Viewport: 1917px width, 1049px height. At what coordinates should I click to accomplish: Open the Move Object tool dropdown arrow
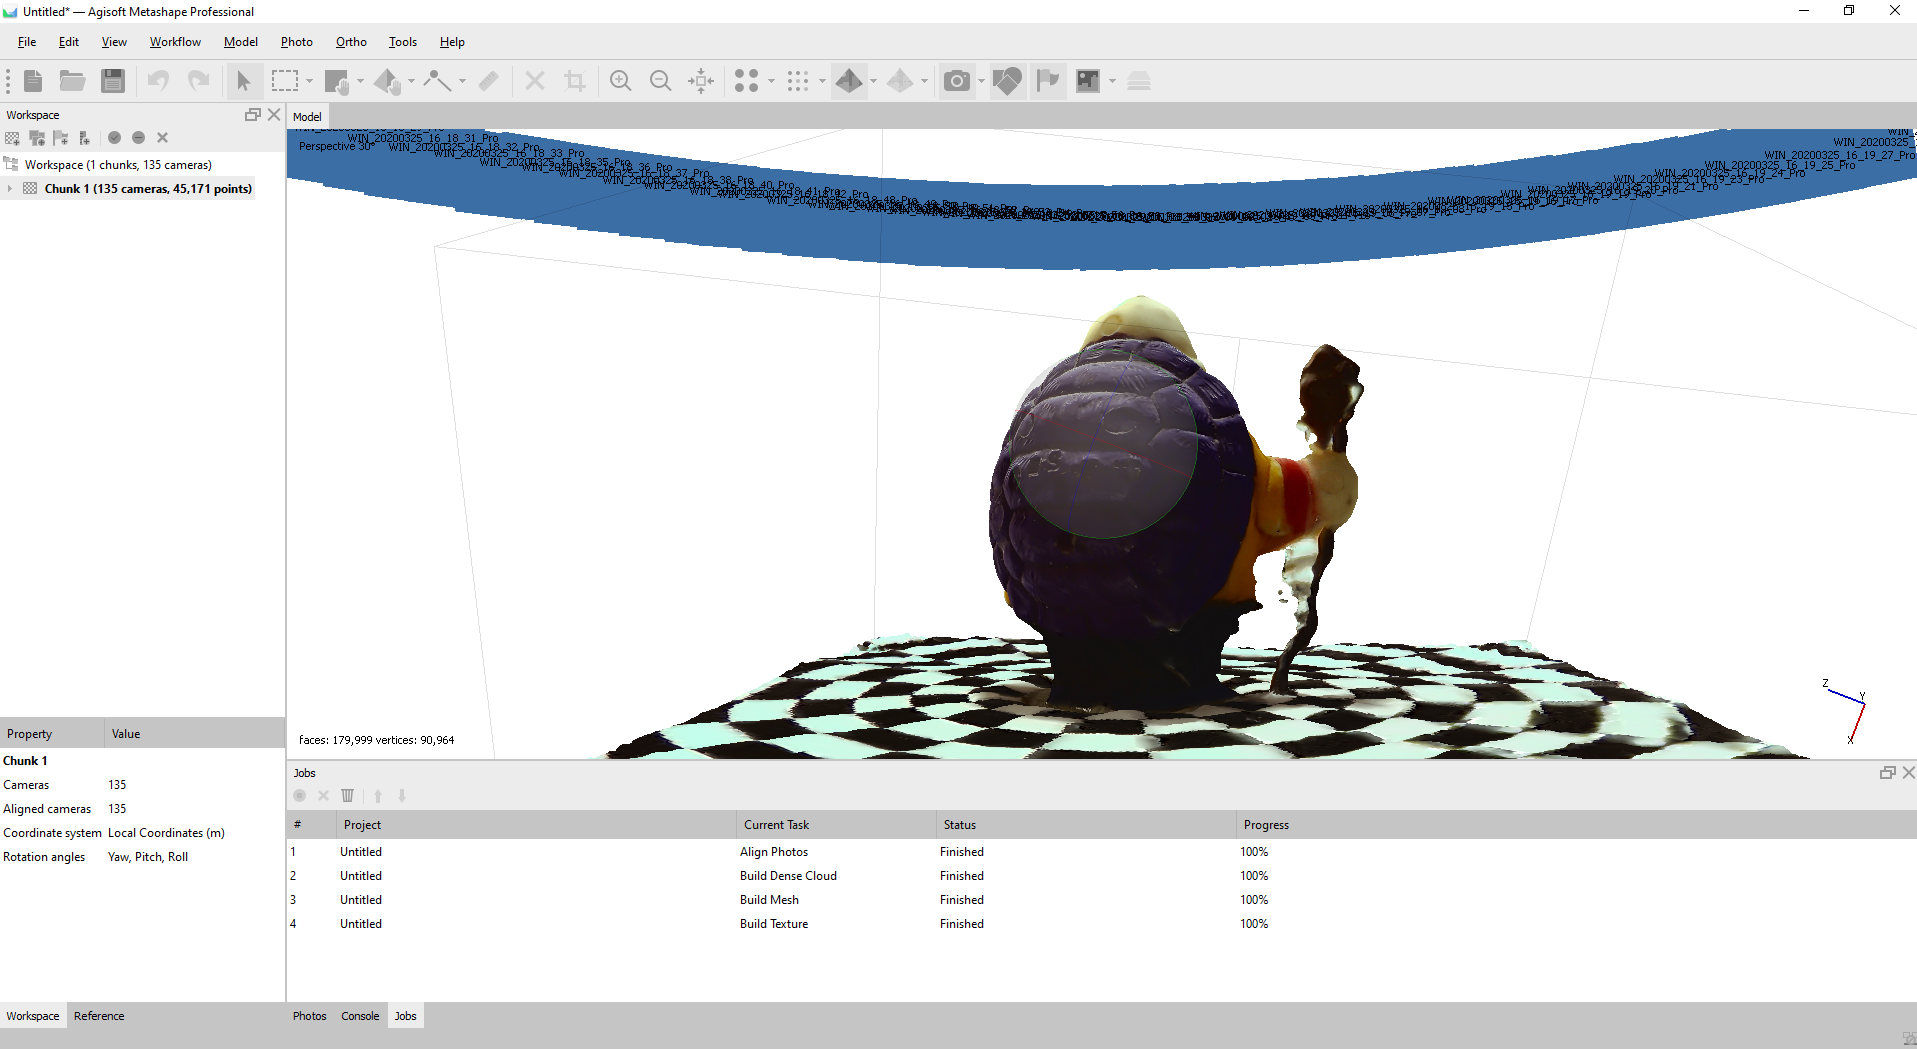click(411, 81)
